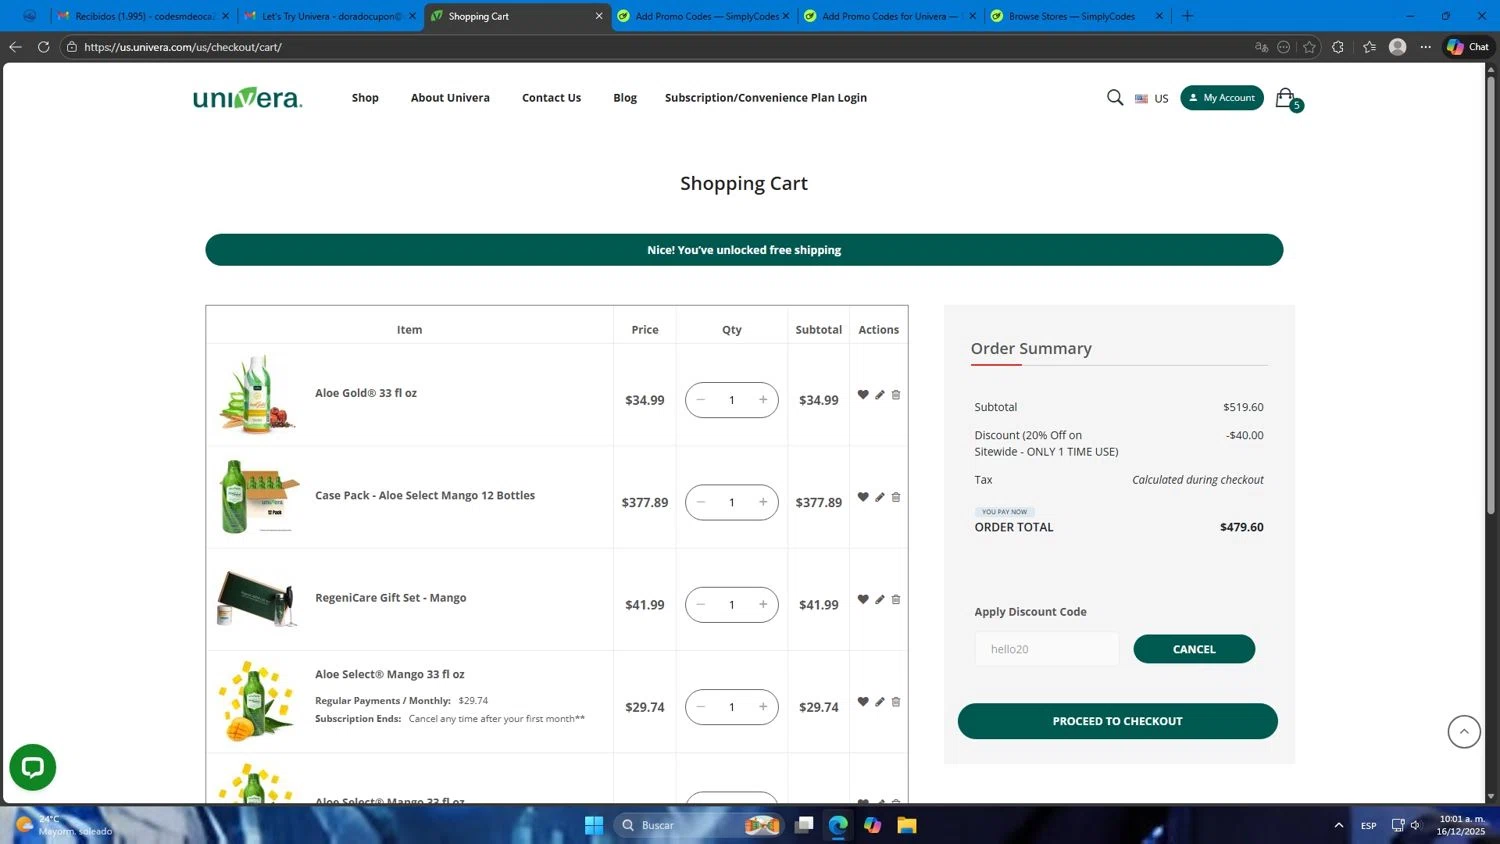Increase quantity of Aloe Gold 33 fl oz
This screenshot has width=1500, height=844.
763,400
